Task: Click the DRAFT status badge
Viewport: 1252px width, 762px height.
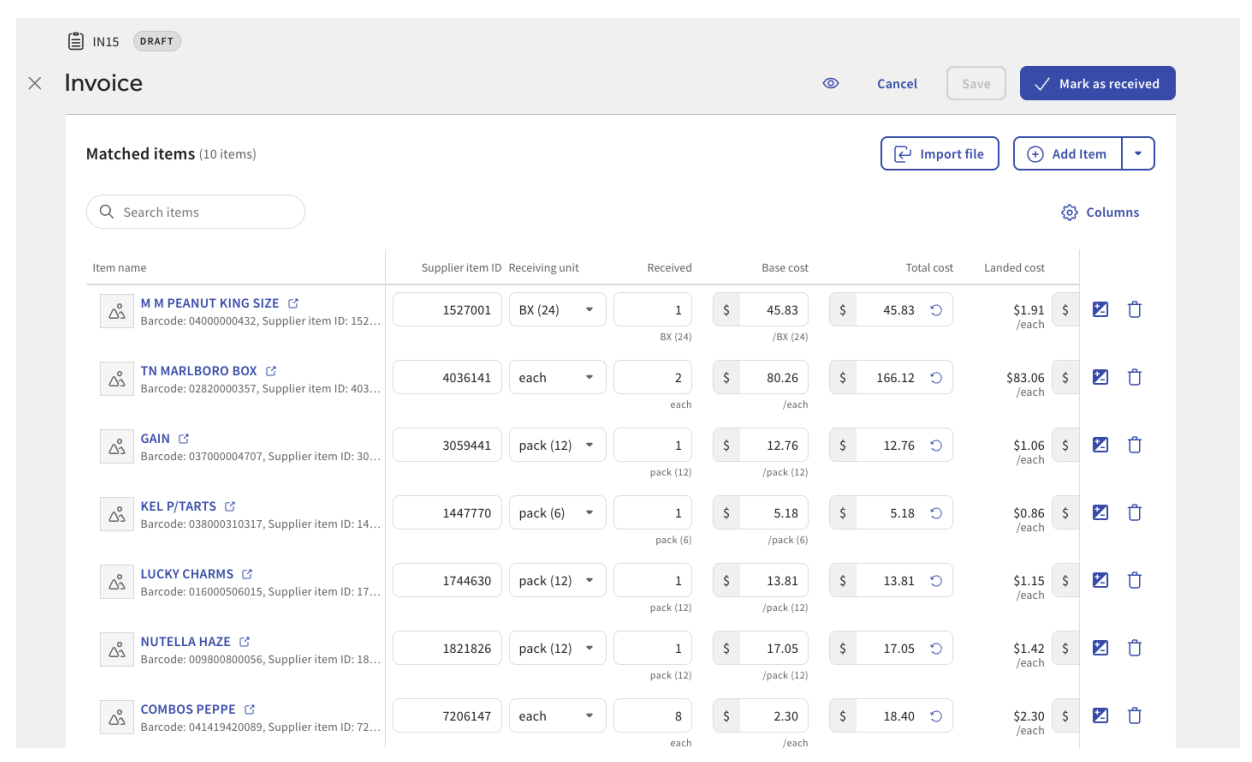Action: point(157,42)
